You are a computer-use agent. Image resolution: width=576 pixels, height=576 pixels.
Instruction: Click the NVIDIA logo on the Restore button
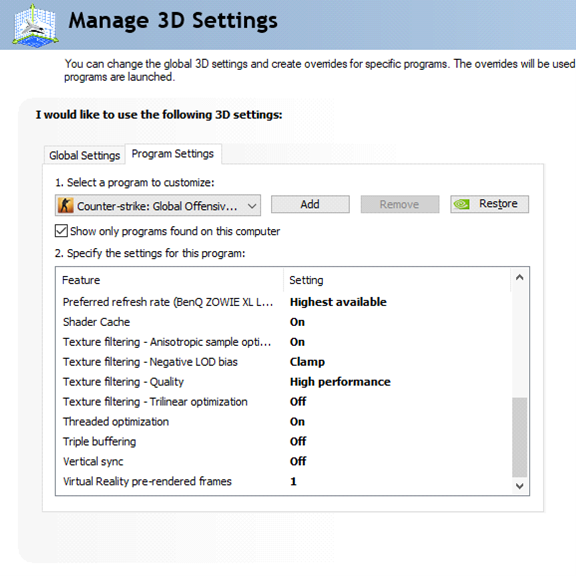tap(462, 204)
